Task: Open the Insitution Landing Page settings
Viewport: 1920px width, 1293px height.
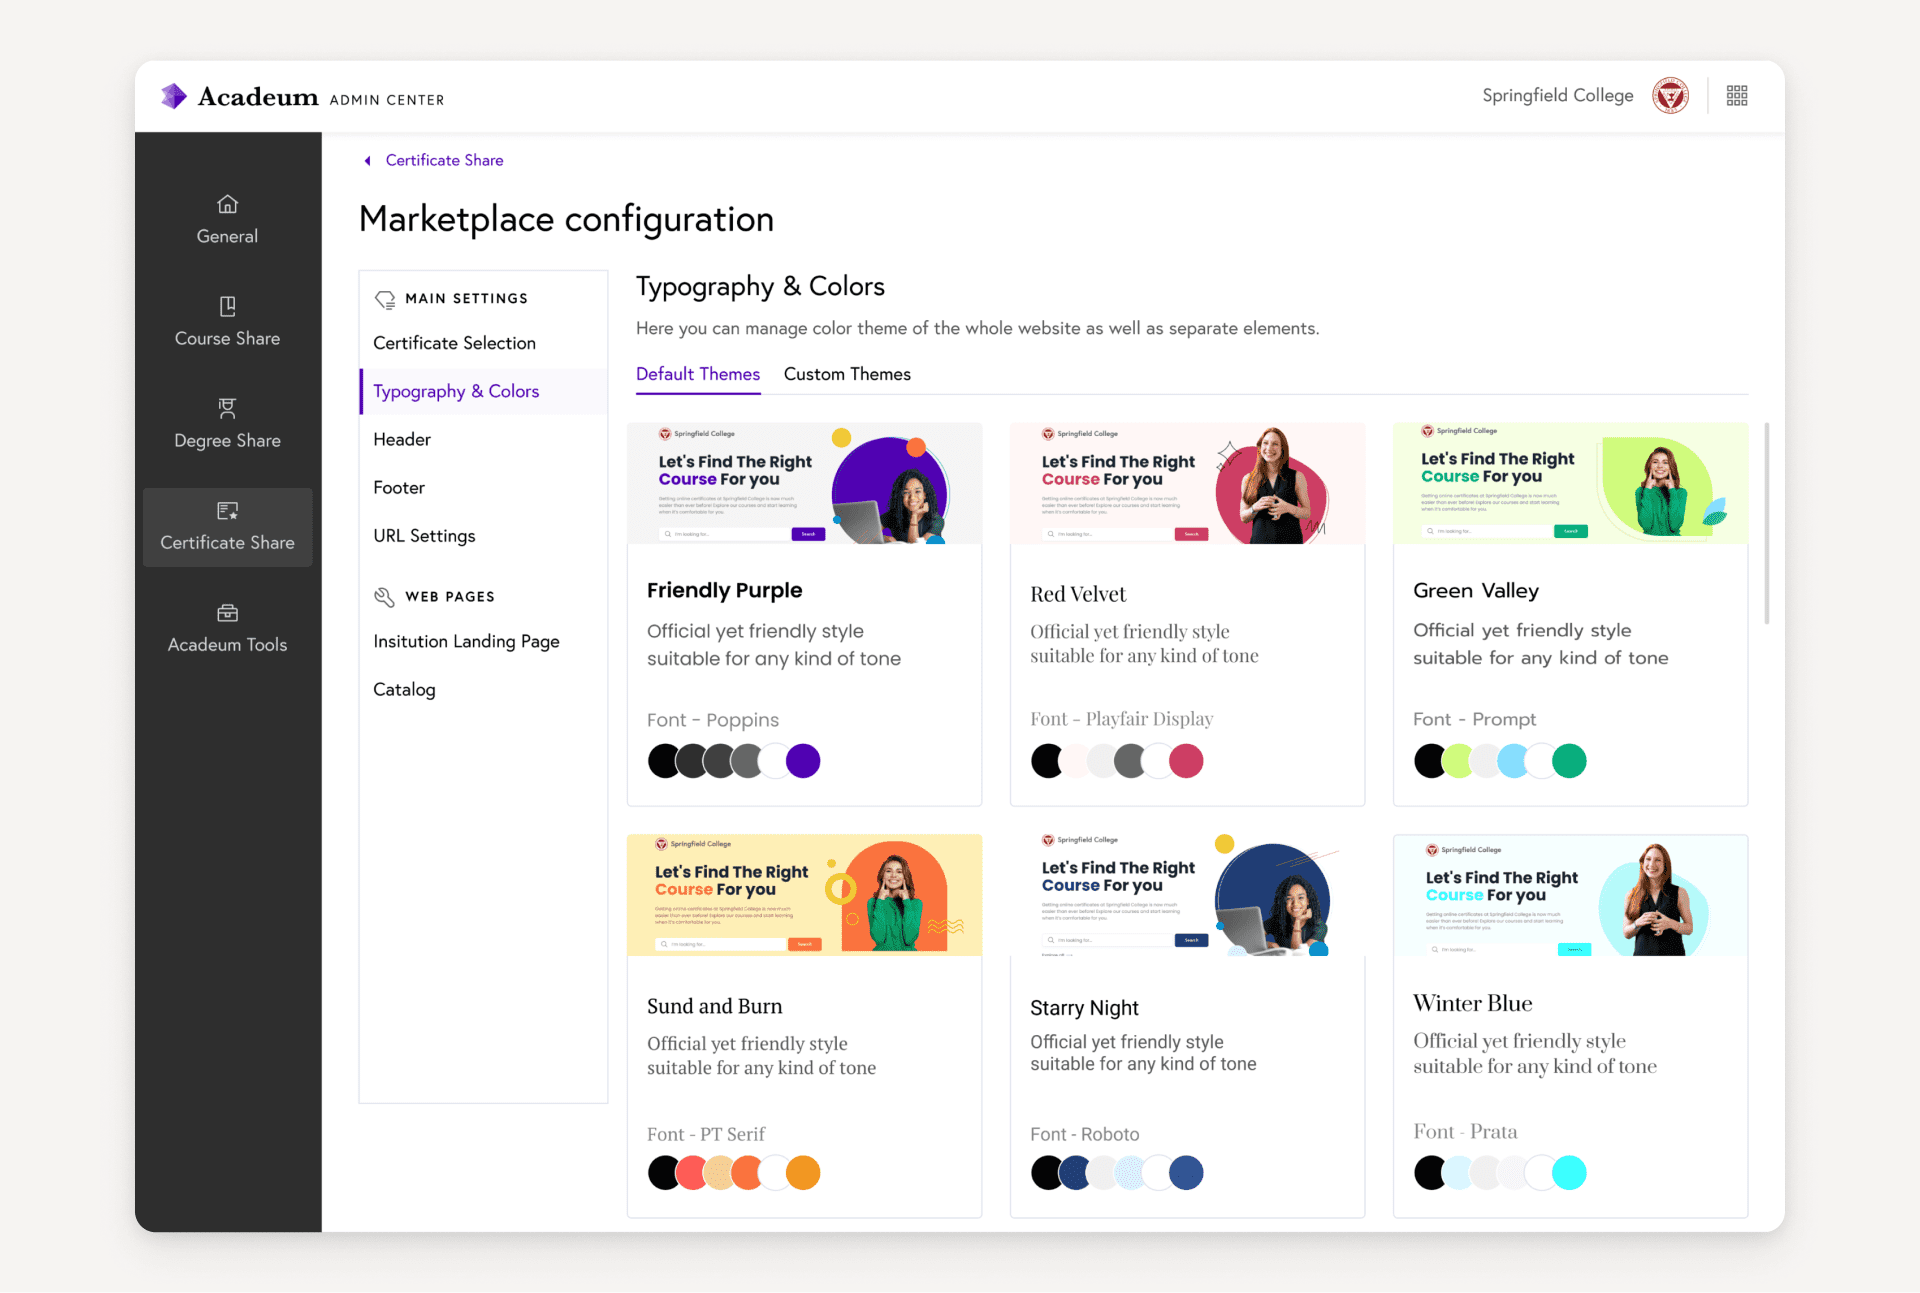Action: click(466, 641)
